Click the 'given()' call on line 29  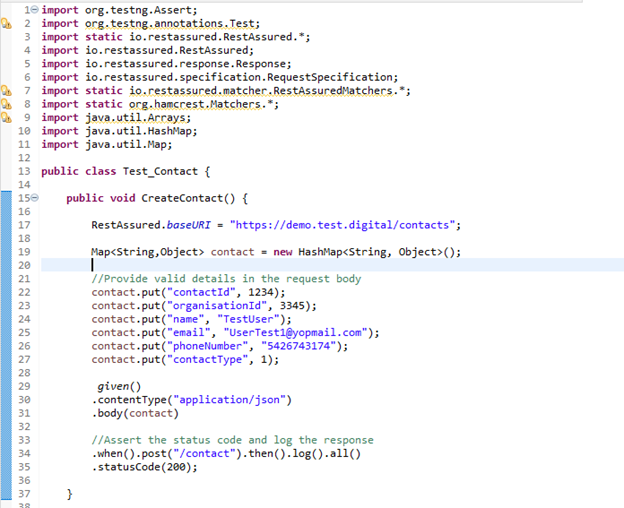[x=119, y=386]
